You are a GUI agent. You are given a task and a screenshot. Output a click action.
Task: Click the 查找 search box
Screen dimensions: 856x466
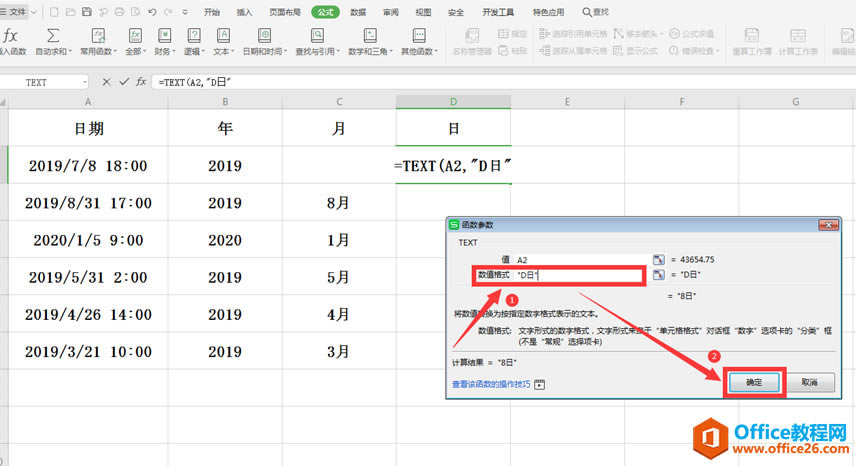pyautogui.click(x=595, y=12)
